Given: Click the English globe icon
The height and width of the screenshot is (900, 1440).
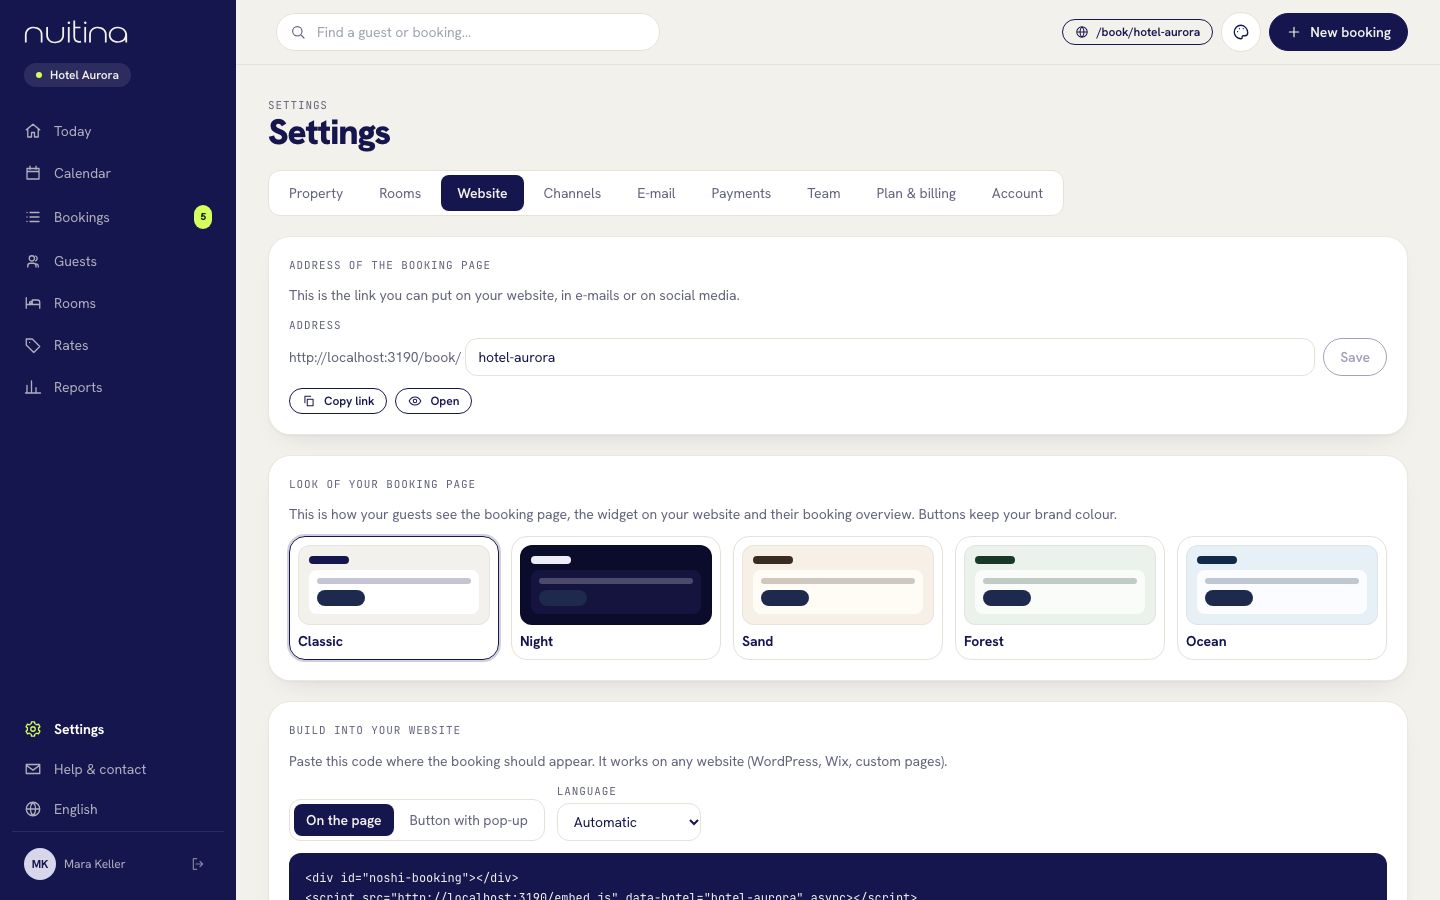Looking at the screenshot, I should click(x=33, y=809).
